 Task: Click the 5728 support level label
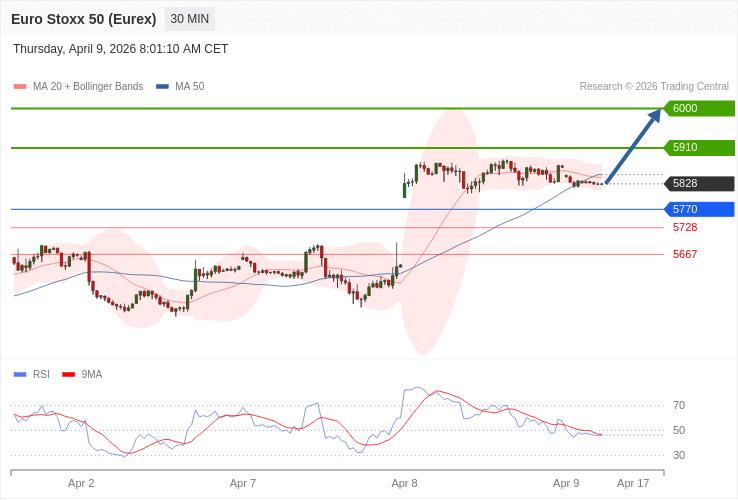click(x=685, y=227)
